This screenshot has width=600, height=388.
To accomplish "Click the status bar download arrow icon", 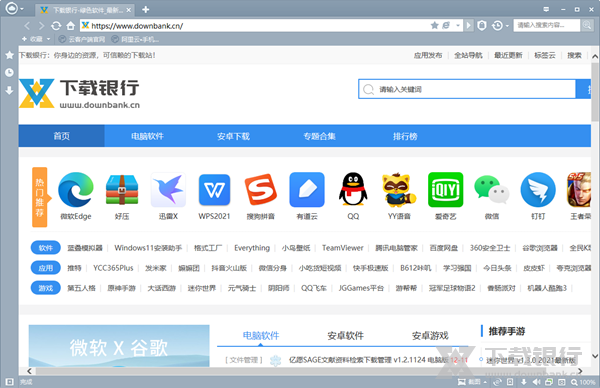I will 523,382.
